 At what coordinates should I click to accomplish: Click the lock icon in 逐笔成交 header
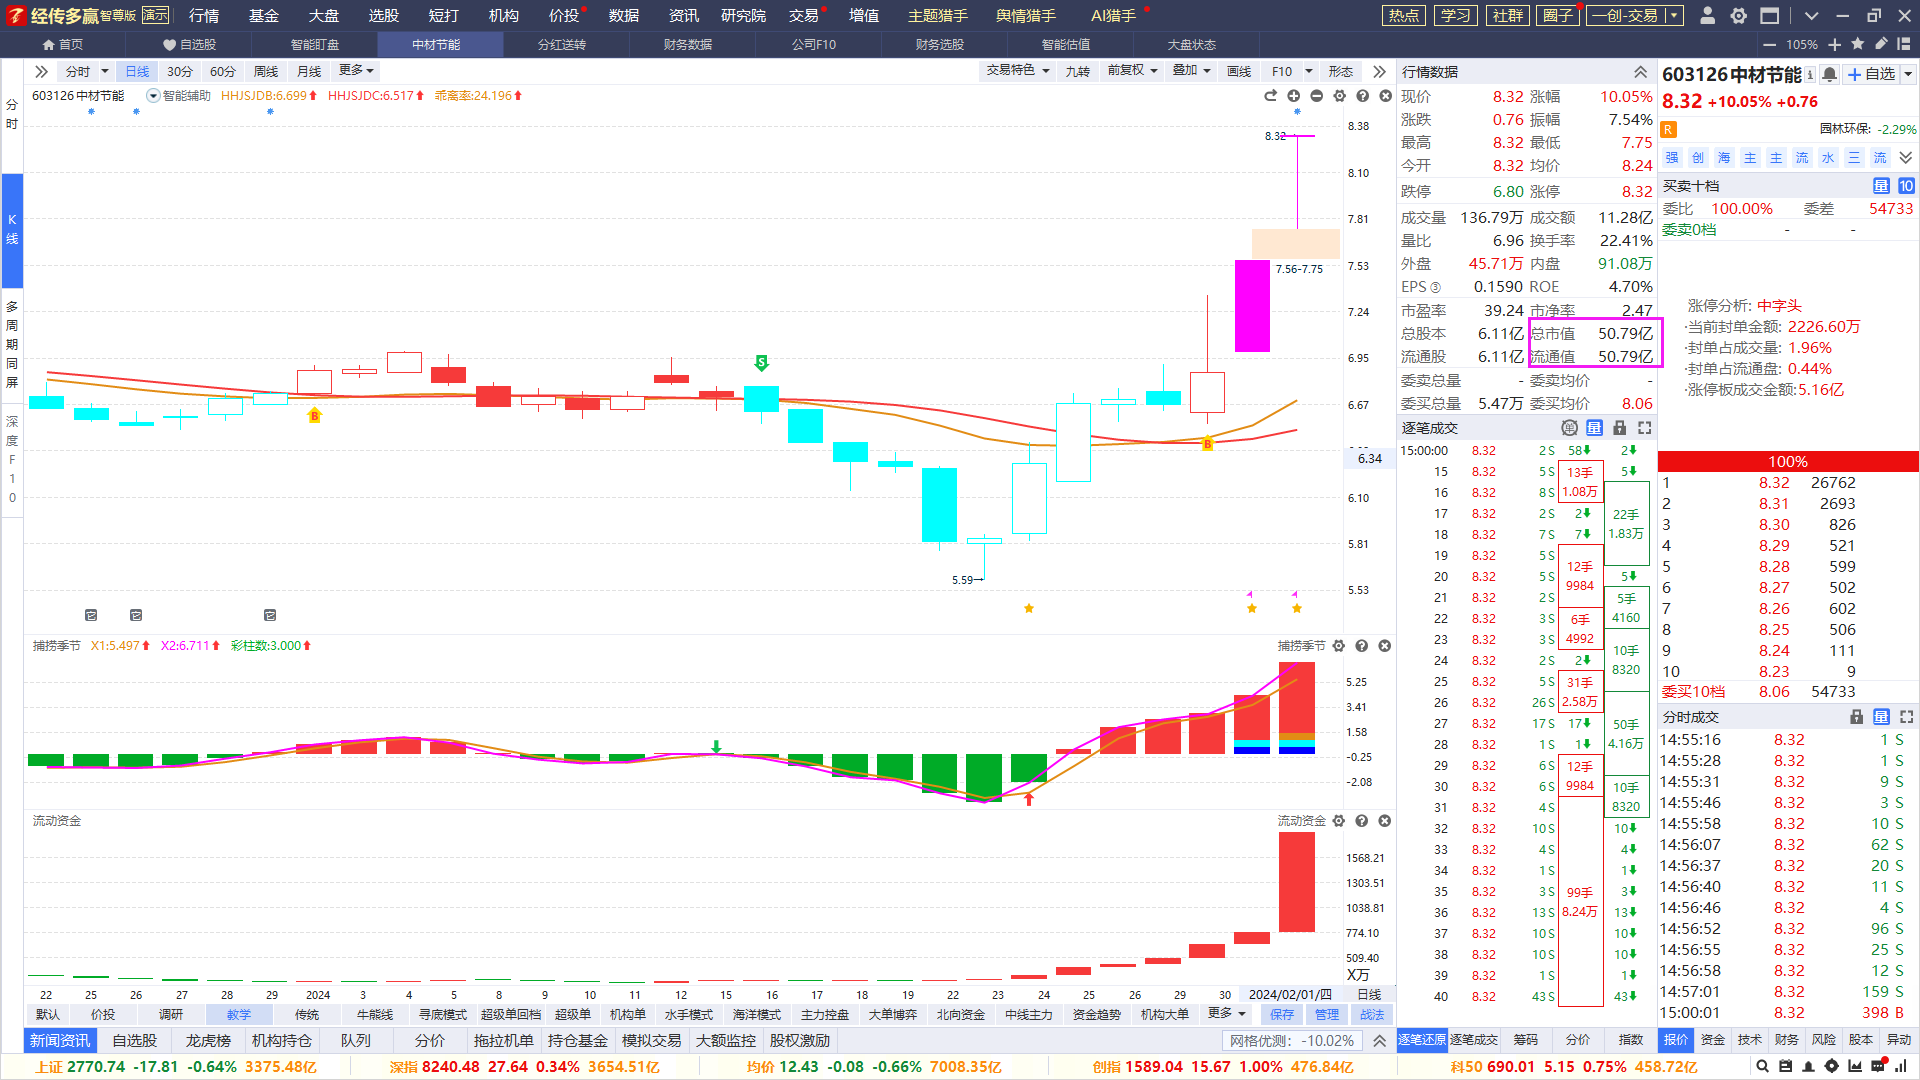pyautogui.click(x=1620, y=428)
